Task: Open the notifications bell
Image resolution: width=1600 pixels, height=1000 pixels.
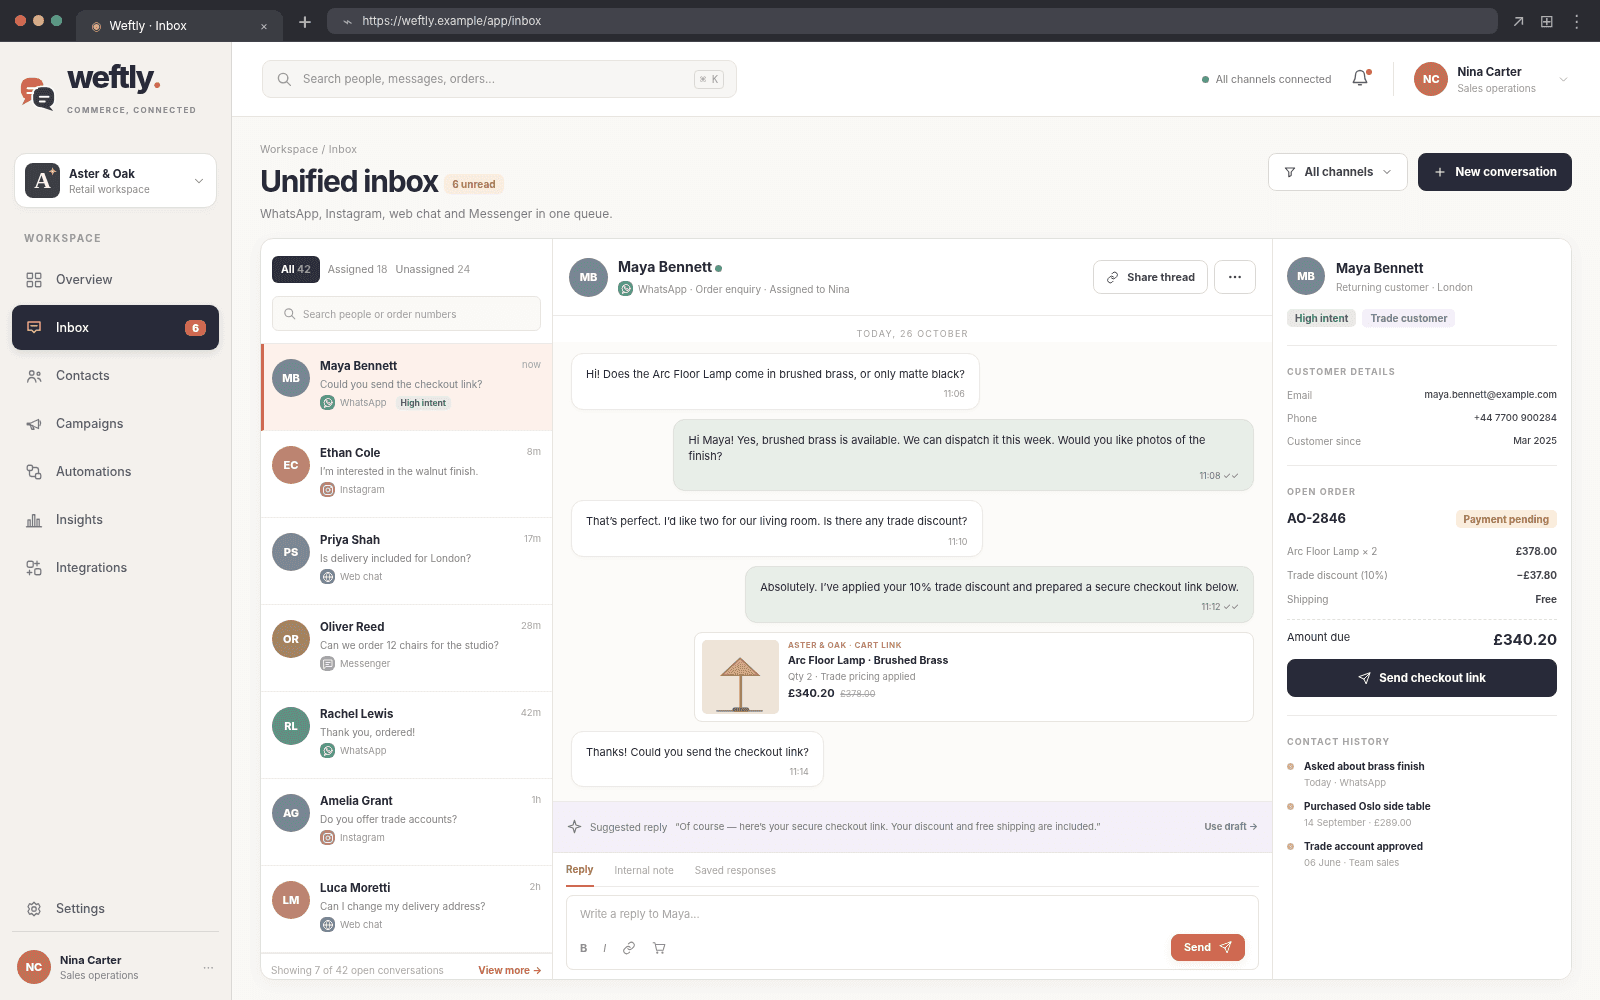Action: point(1360,78)
